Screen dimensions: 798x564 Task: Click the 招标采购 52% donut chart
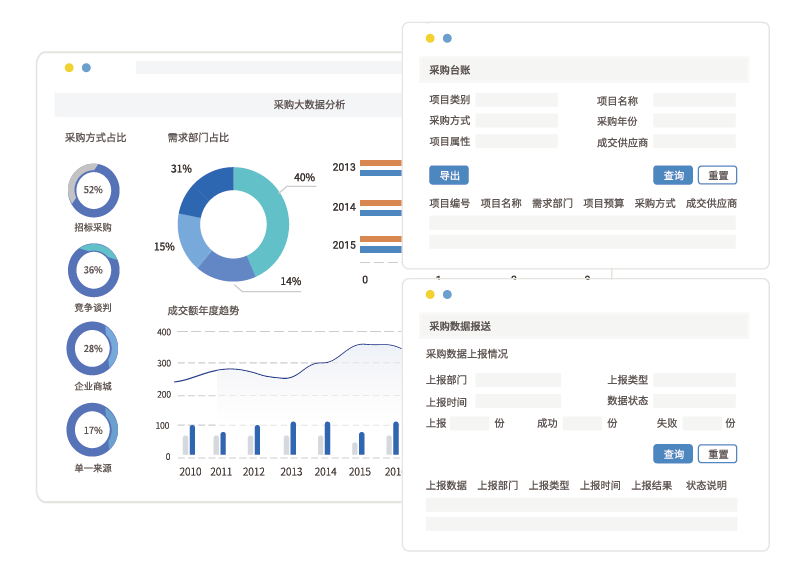[x=93, y=189]
